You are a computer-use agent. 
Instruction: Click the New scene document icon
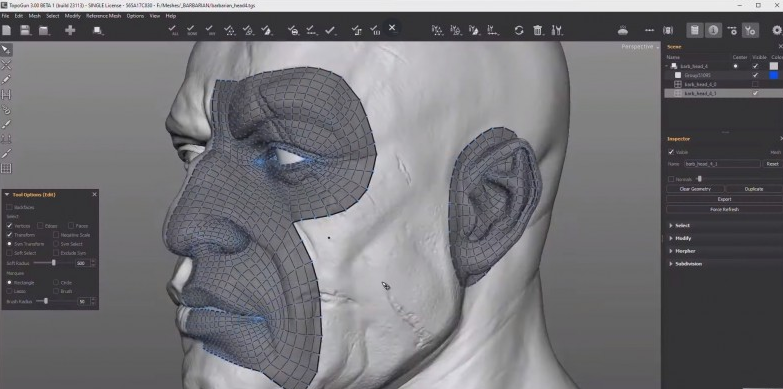click(6, 30)
